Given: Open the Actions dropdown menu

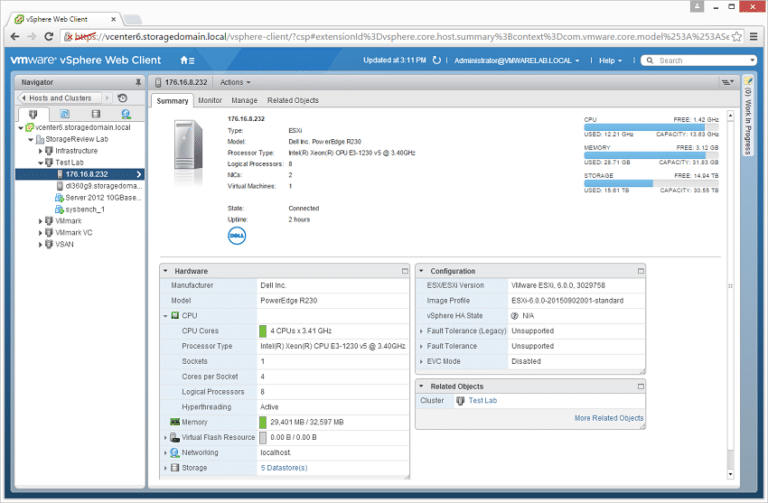Looking at the screenshot, I should click(235, 82).
